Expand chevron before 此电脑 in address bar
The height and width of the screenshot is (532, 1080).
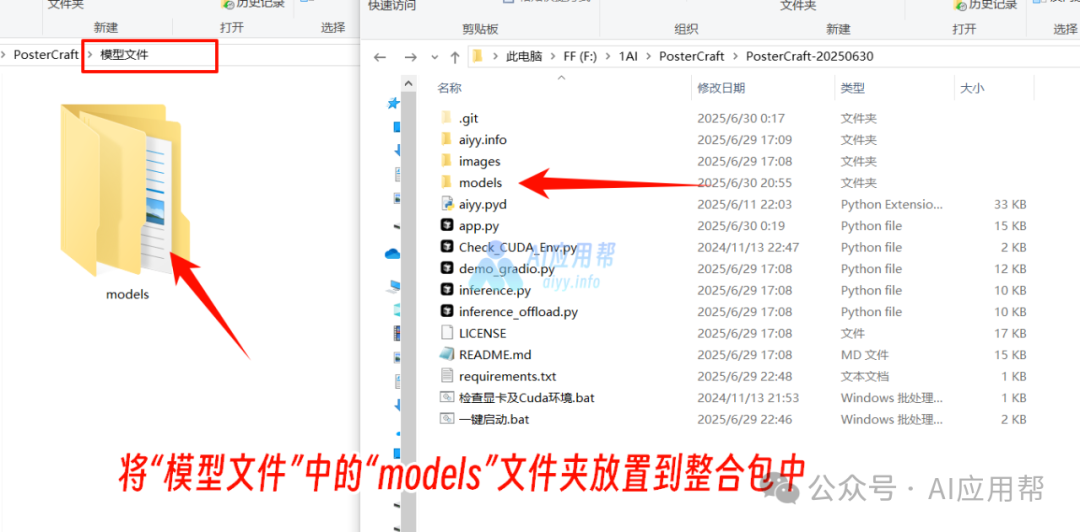[495, 57]
